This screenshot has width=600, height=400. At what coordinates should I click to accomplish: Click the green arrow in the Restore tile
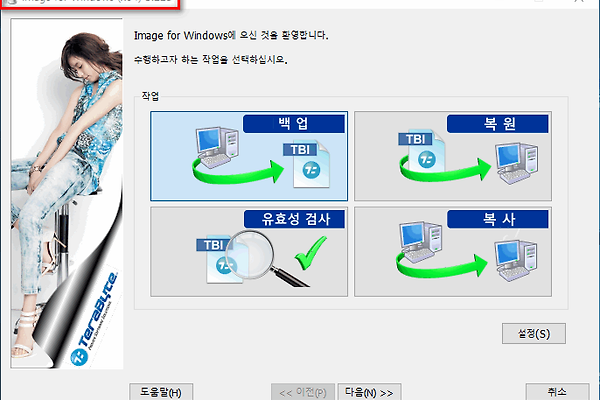(x=445, y=169)
